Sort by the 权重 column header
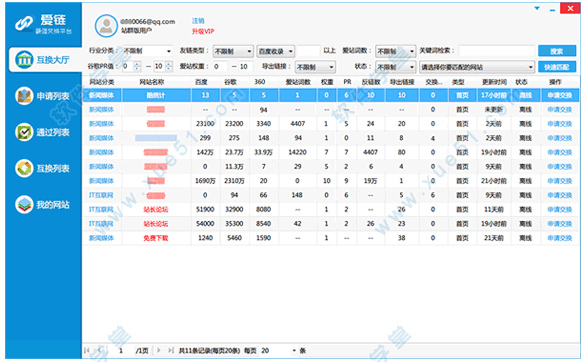 (x=327, y=82)
